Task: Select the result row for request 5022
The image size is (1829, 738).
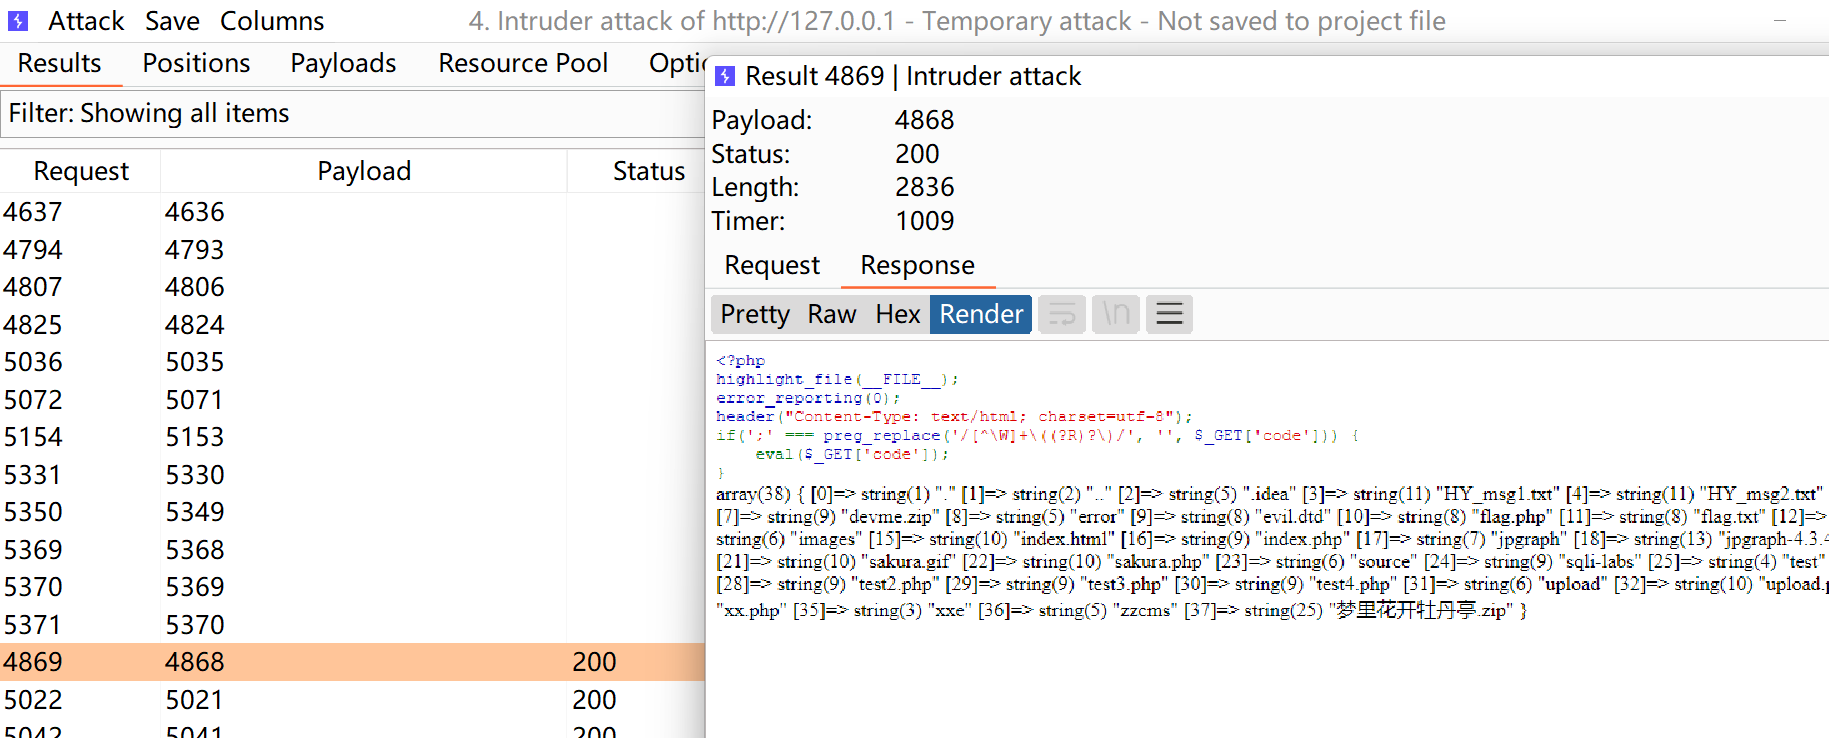Action: (x=300, y=700)
